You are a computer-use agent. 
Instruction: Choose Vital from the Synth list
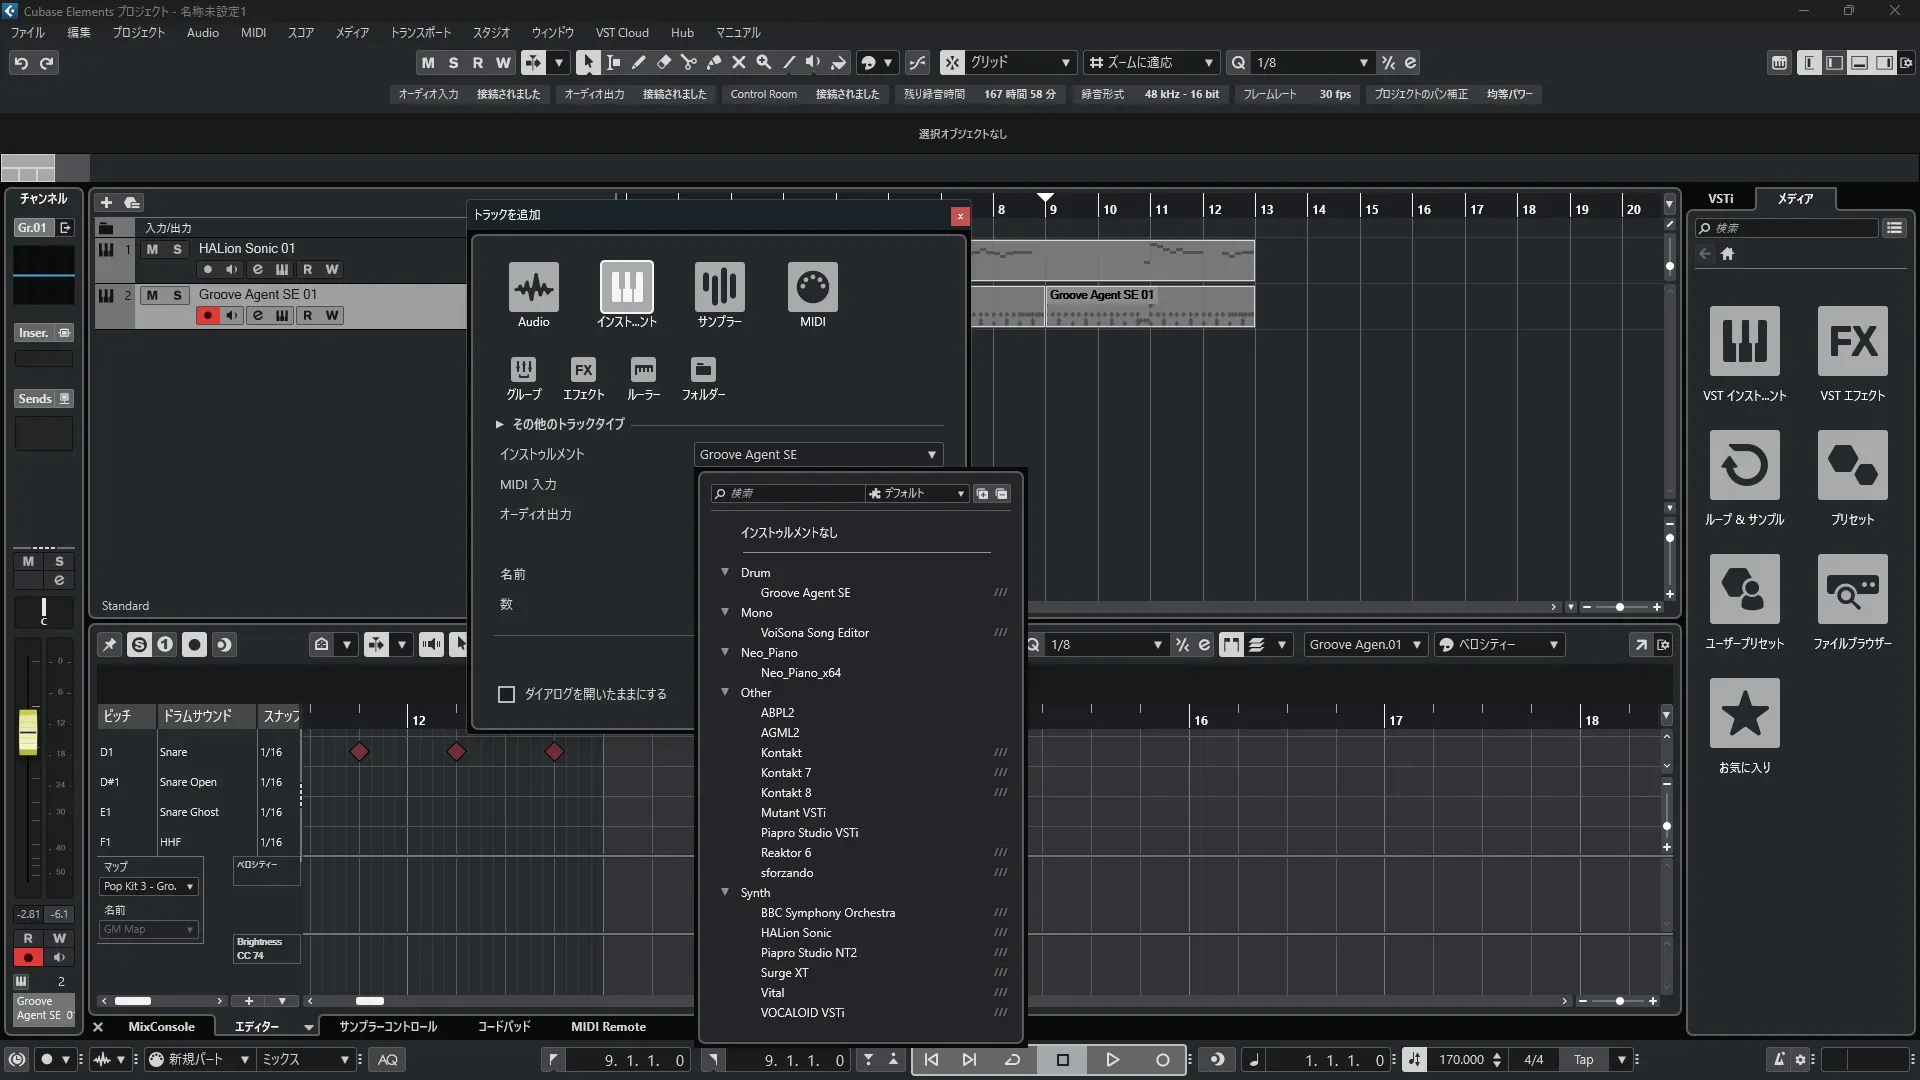coord(772,993)
